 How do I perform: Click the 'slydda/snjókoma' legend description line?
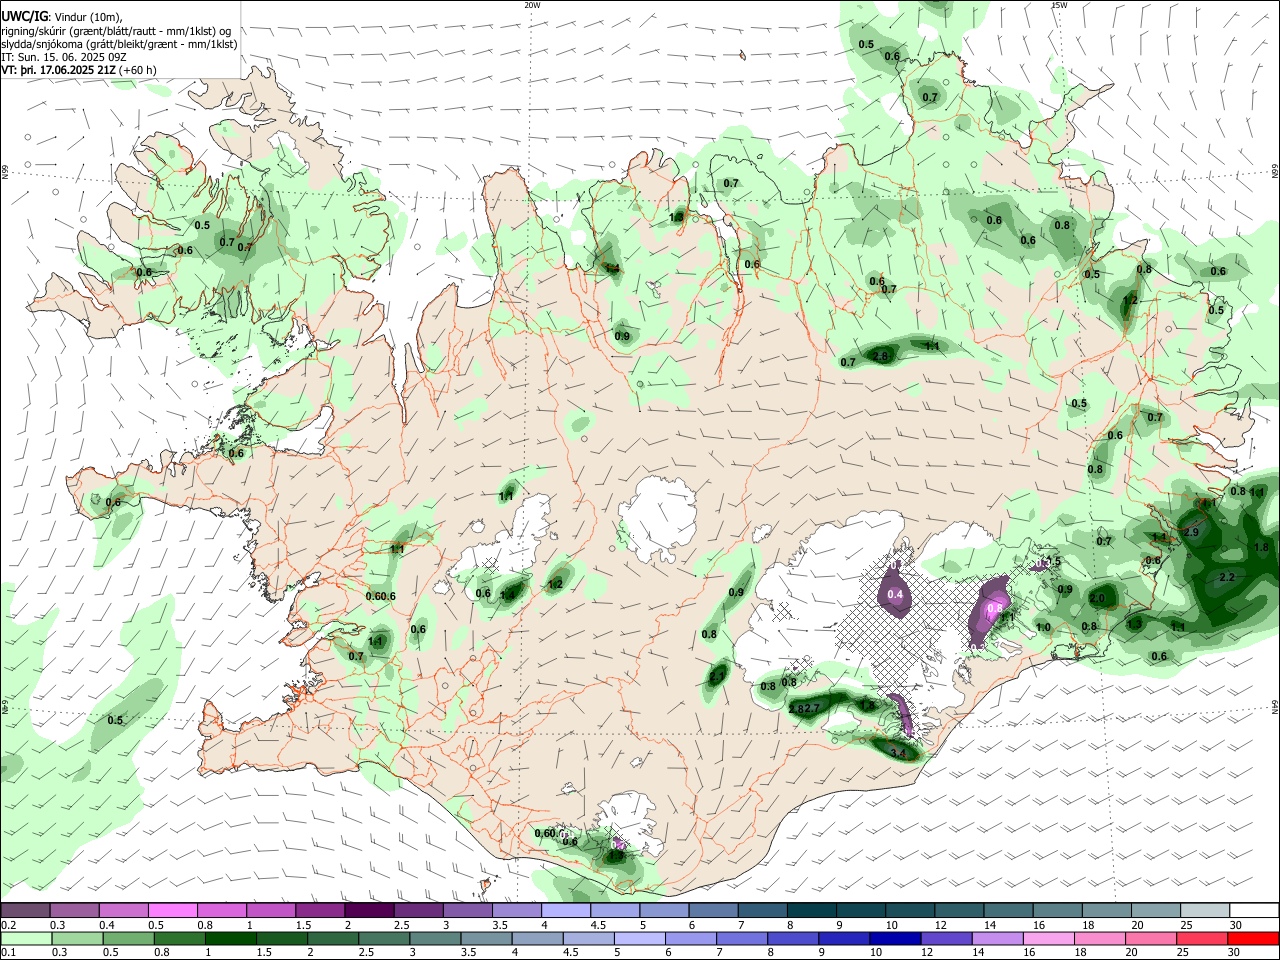pos(119,44)
